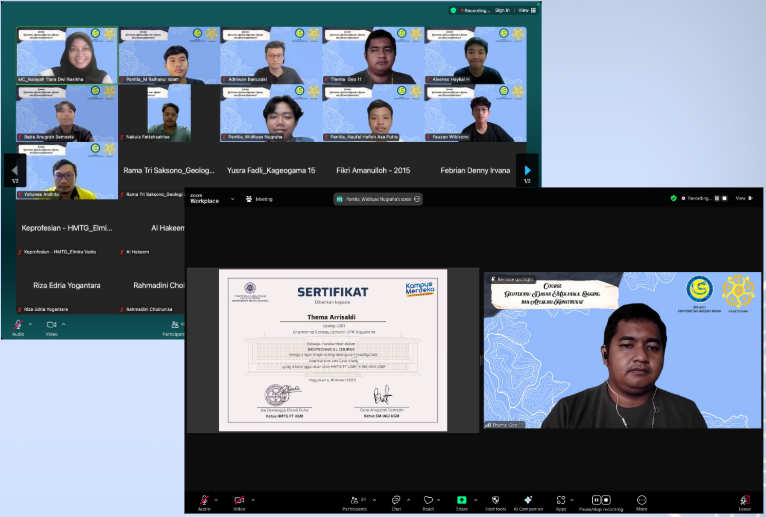This screenshot has width=766, height=517.
Task: Expand the Apps options chevron
Action: click(572, 500)
